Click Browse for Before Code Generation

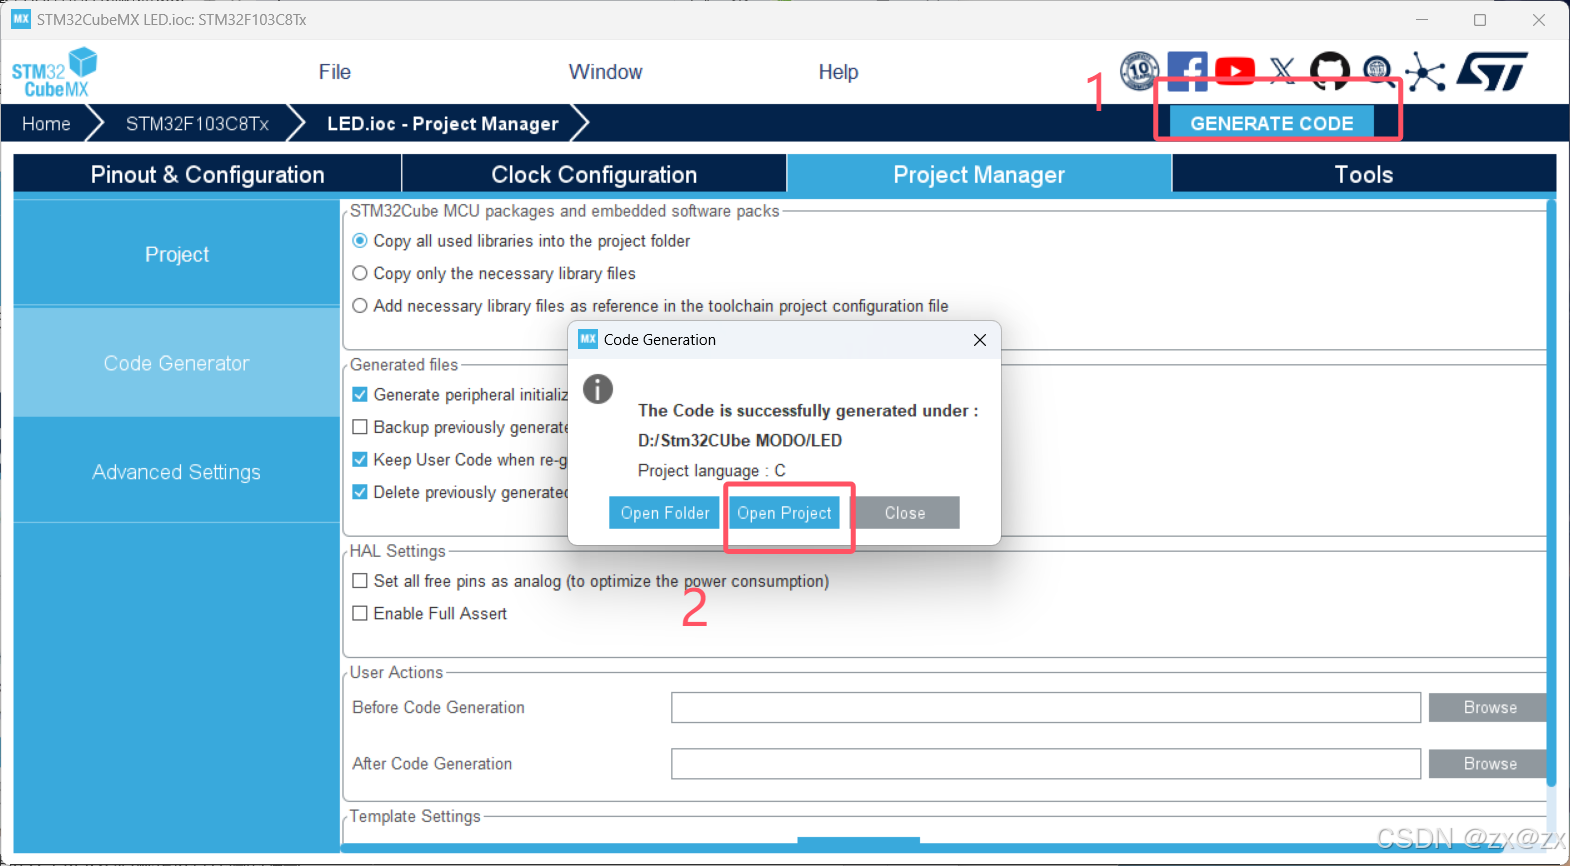coord(1490,707)
